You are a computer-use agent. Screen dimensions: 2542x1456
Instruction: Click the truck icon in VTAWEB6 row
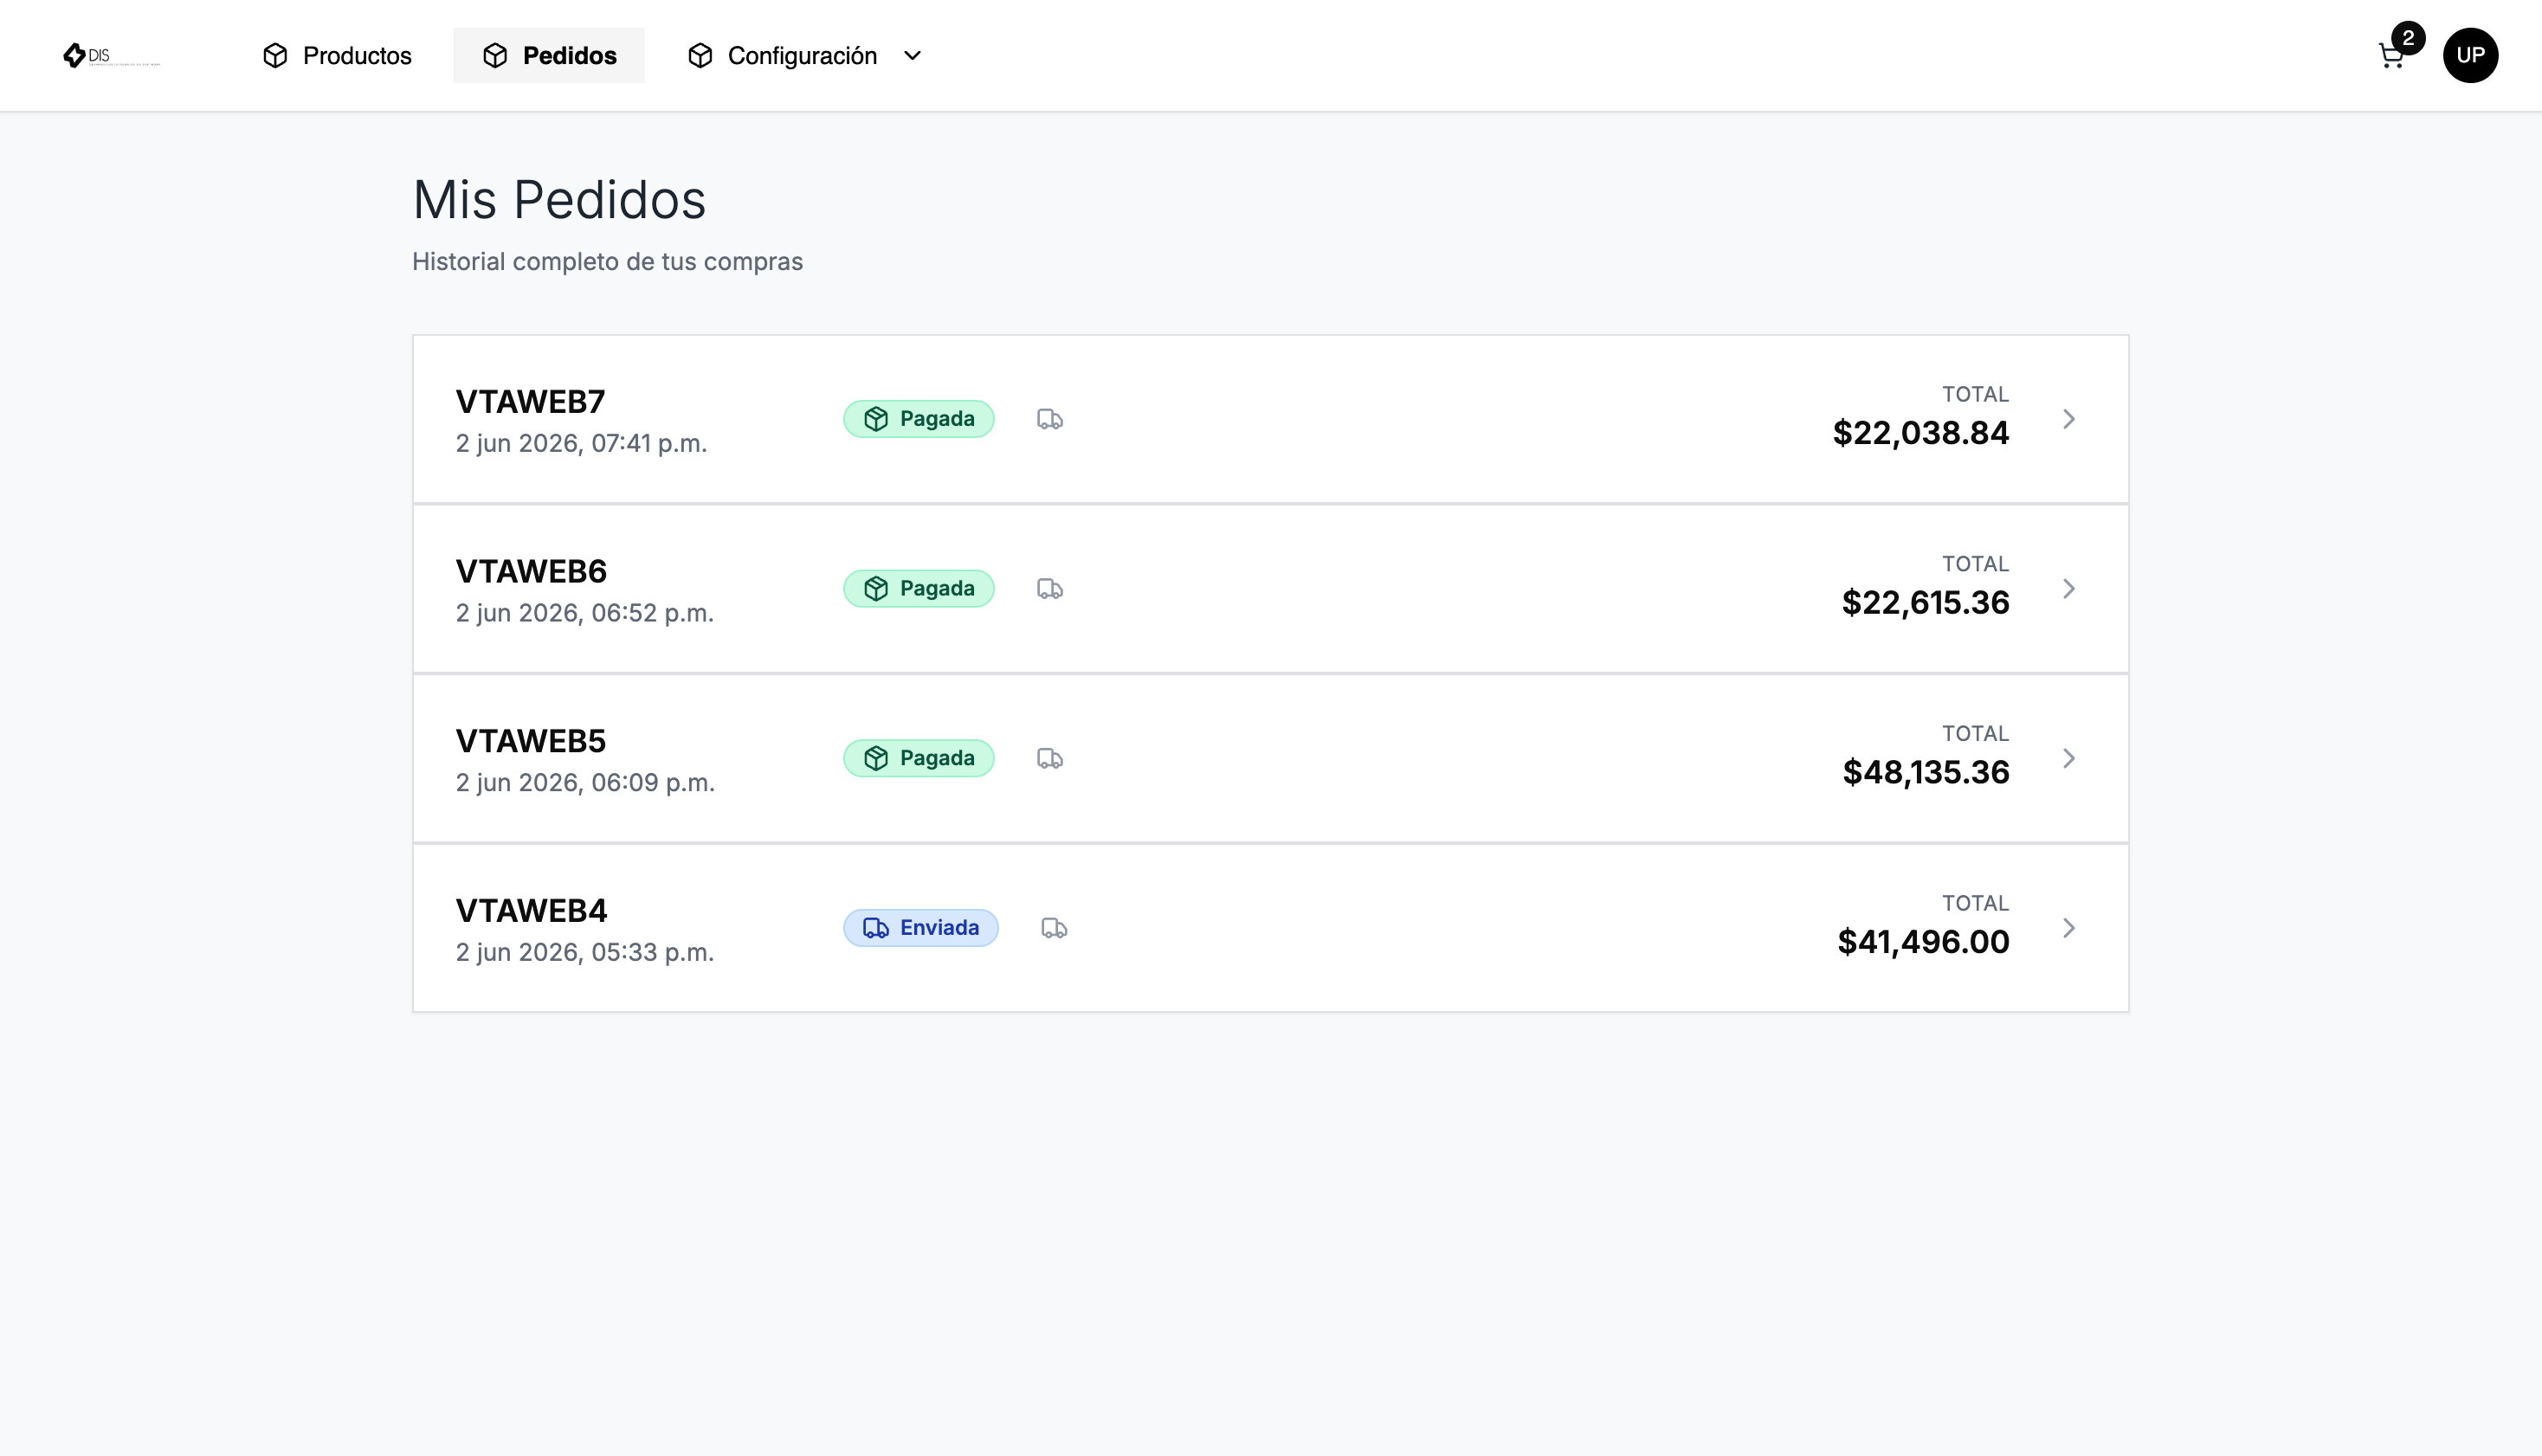[1050, 589]
